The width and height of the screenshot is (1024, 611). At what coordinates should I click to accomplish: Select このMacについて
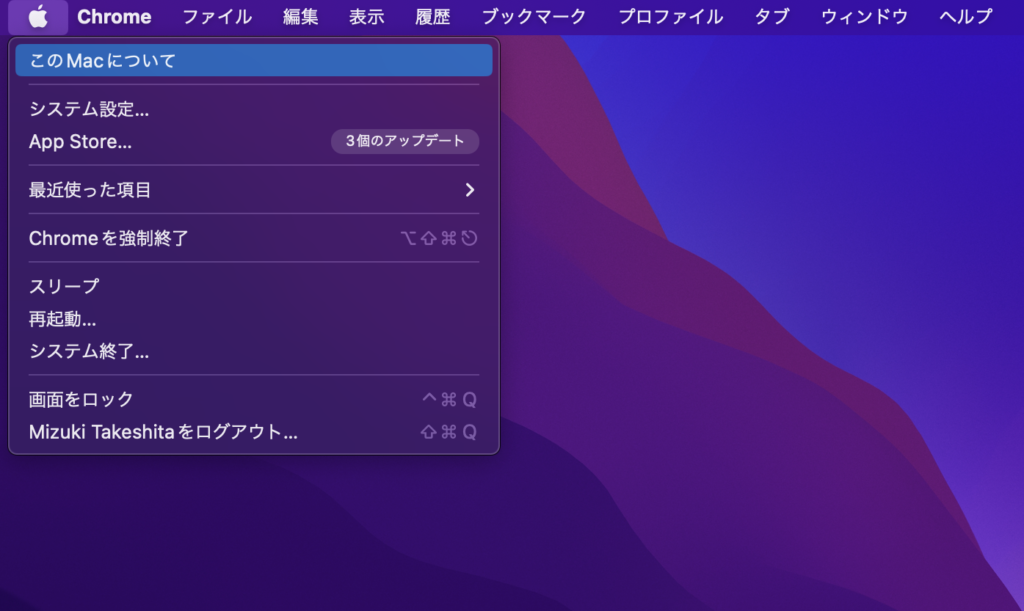coord(254,61)
